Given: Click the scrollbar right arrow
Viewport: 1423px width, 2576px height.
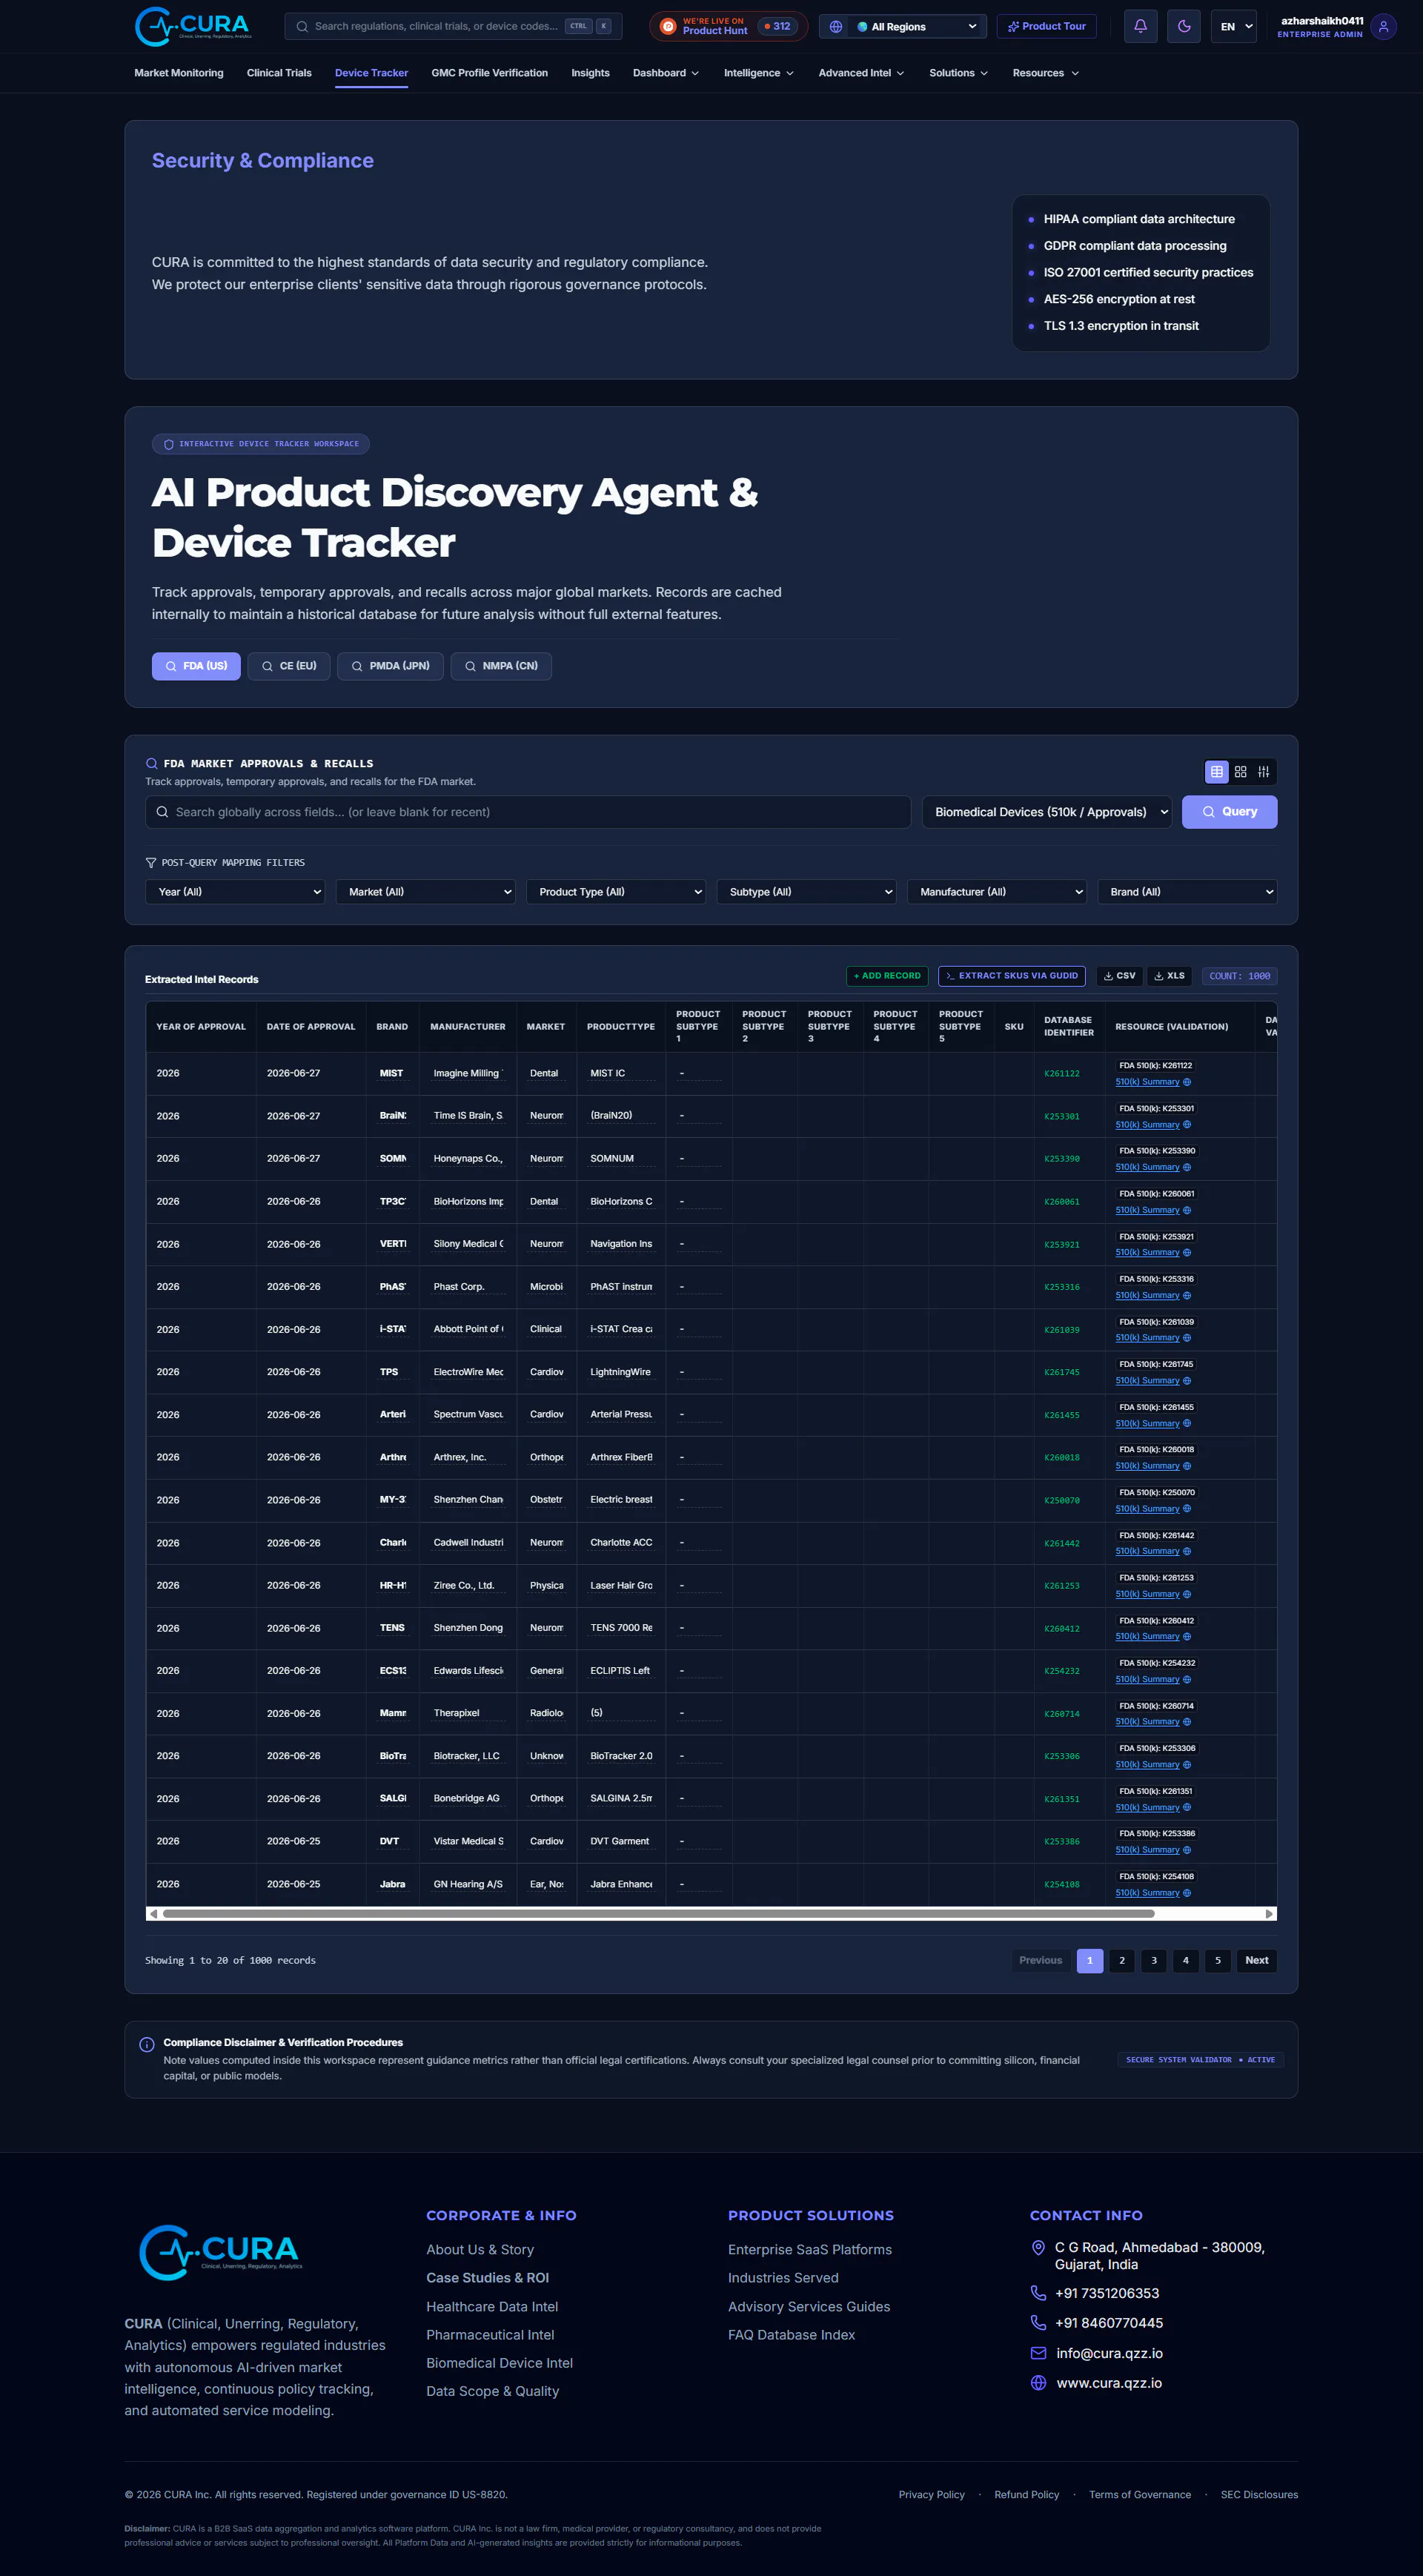Looking at the screenshot, I should coord(1269,1914).
